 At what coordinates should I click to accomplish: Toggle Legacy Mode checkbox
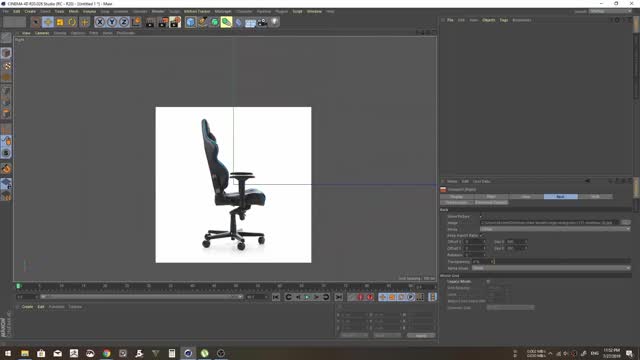pyautogui.click(x=488, y=282)
